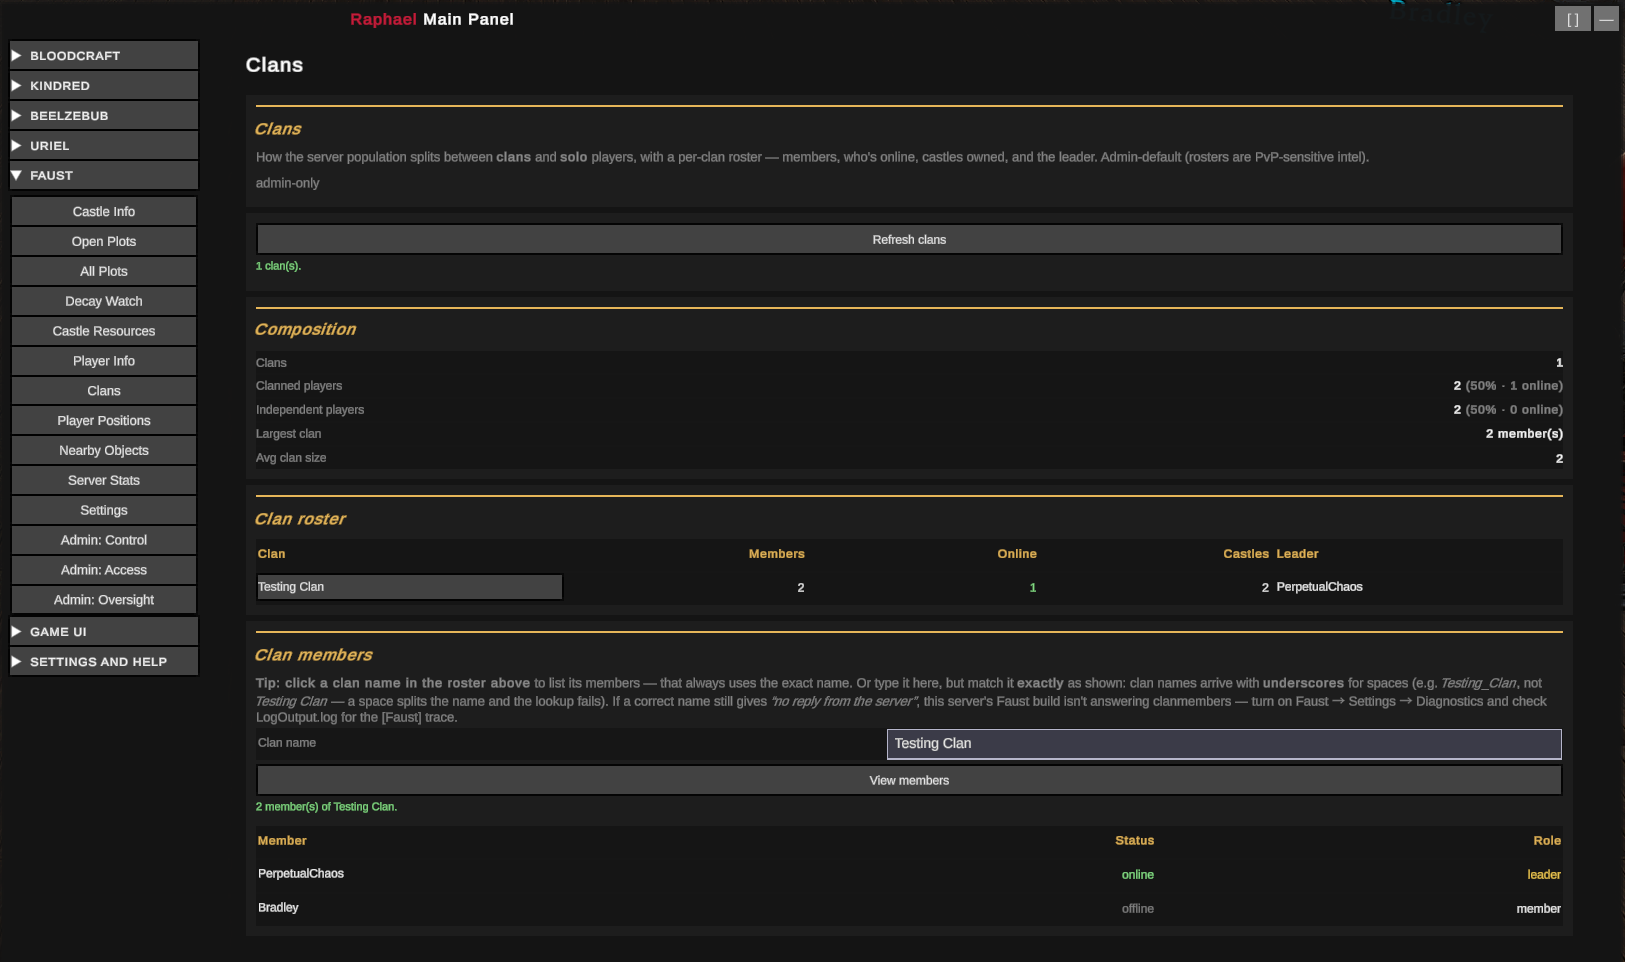Select Testing Clan in the roster

tap(410, 587)
